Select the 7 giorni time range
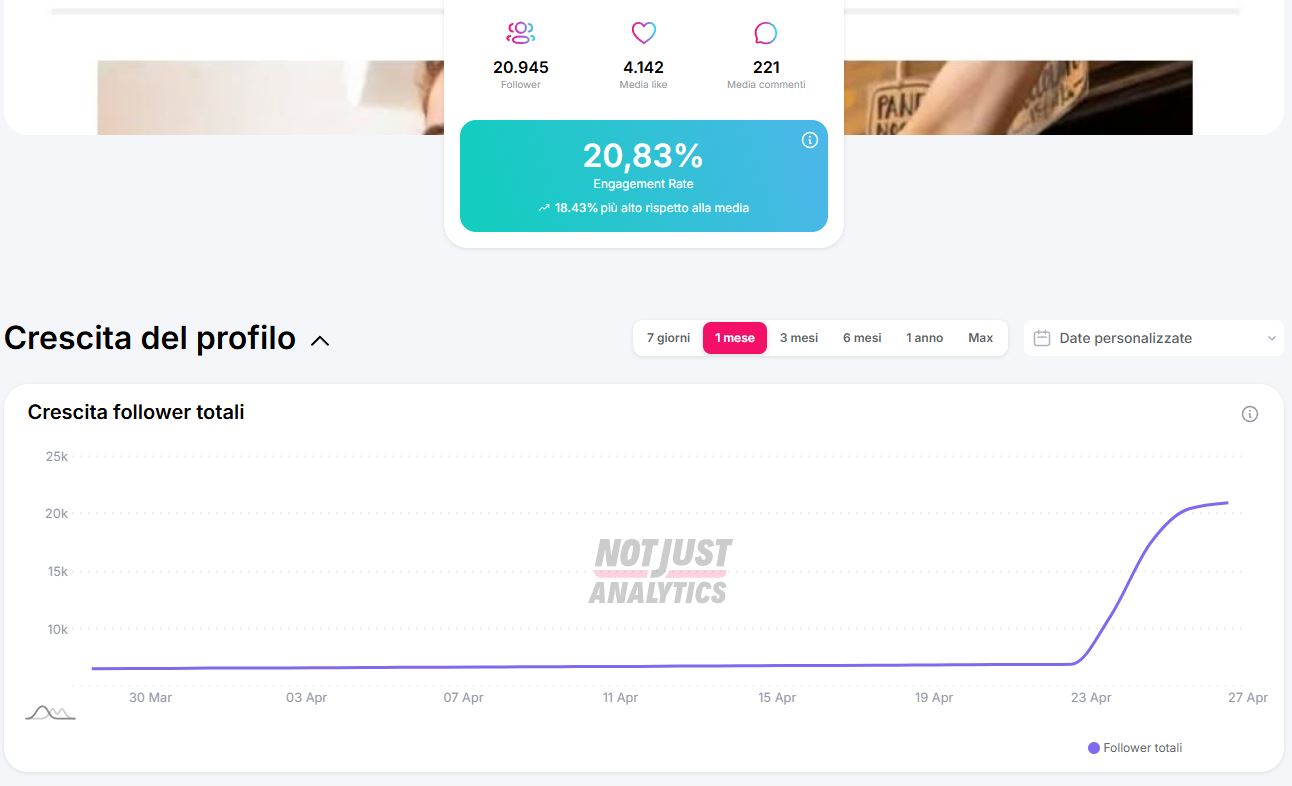 point(668,338)
